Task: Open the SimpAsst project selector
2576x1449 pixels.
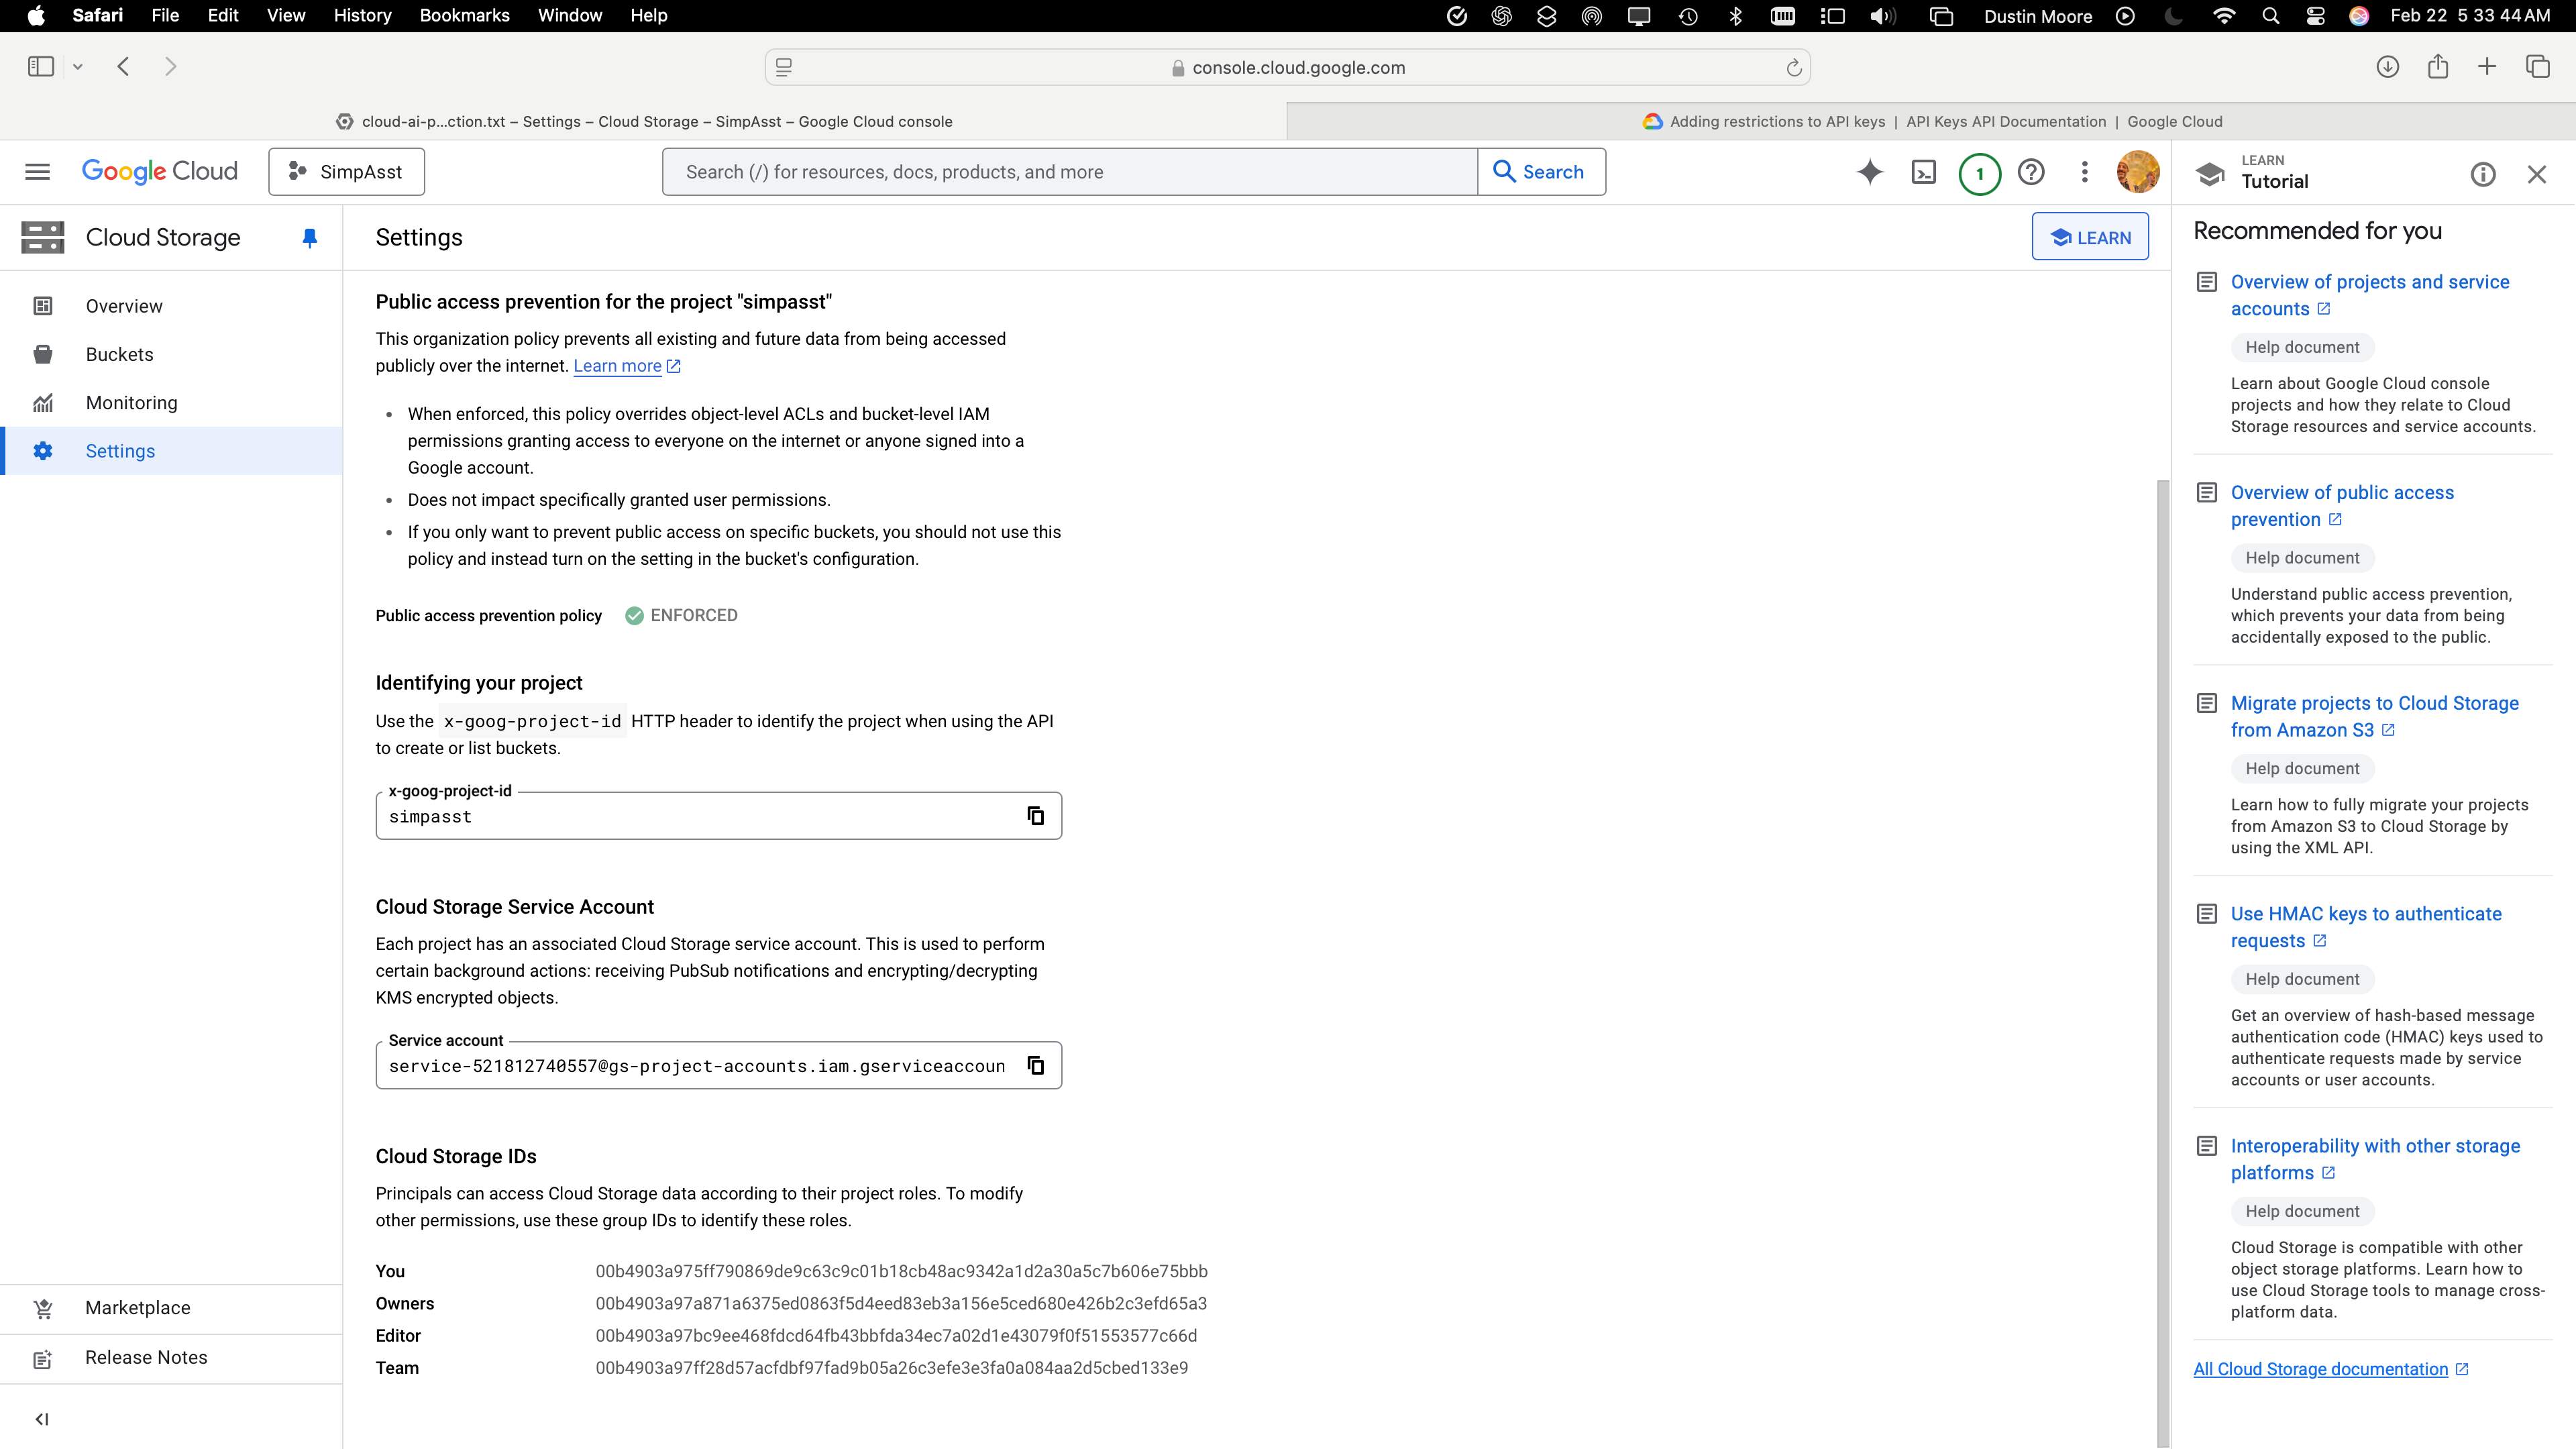Action: [x=346, y=172]
